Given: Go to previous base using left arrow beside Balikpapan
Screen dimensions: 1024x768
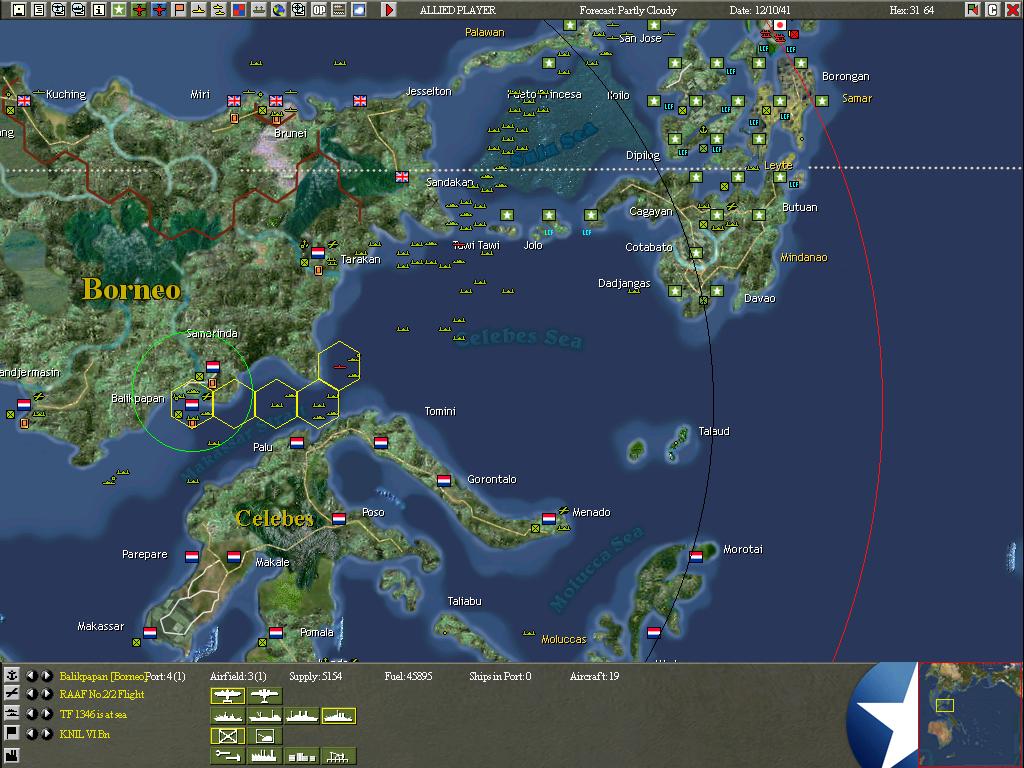Looking at the screenshot, I should click(31, 675).
